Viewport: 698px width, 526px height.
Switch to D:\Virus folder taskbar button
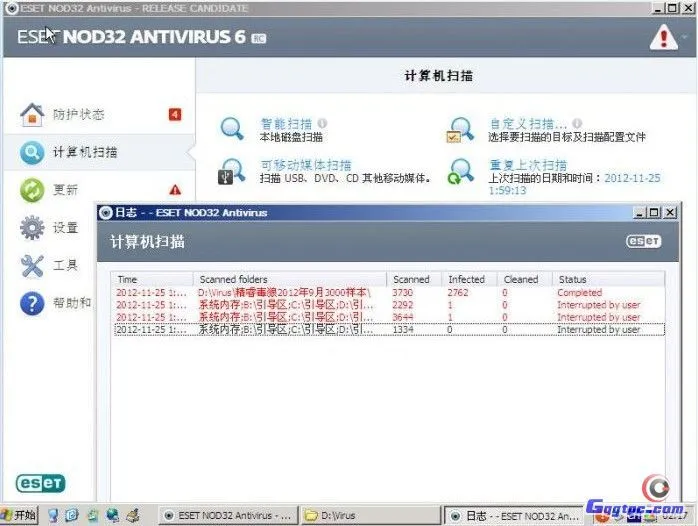coord(370,515)
